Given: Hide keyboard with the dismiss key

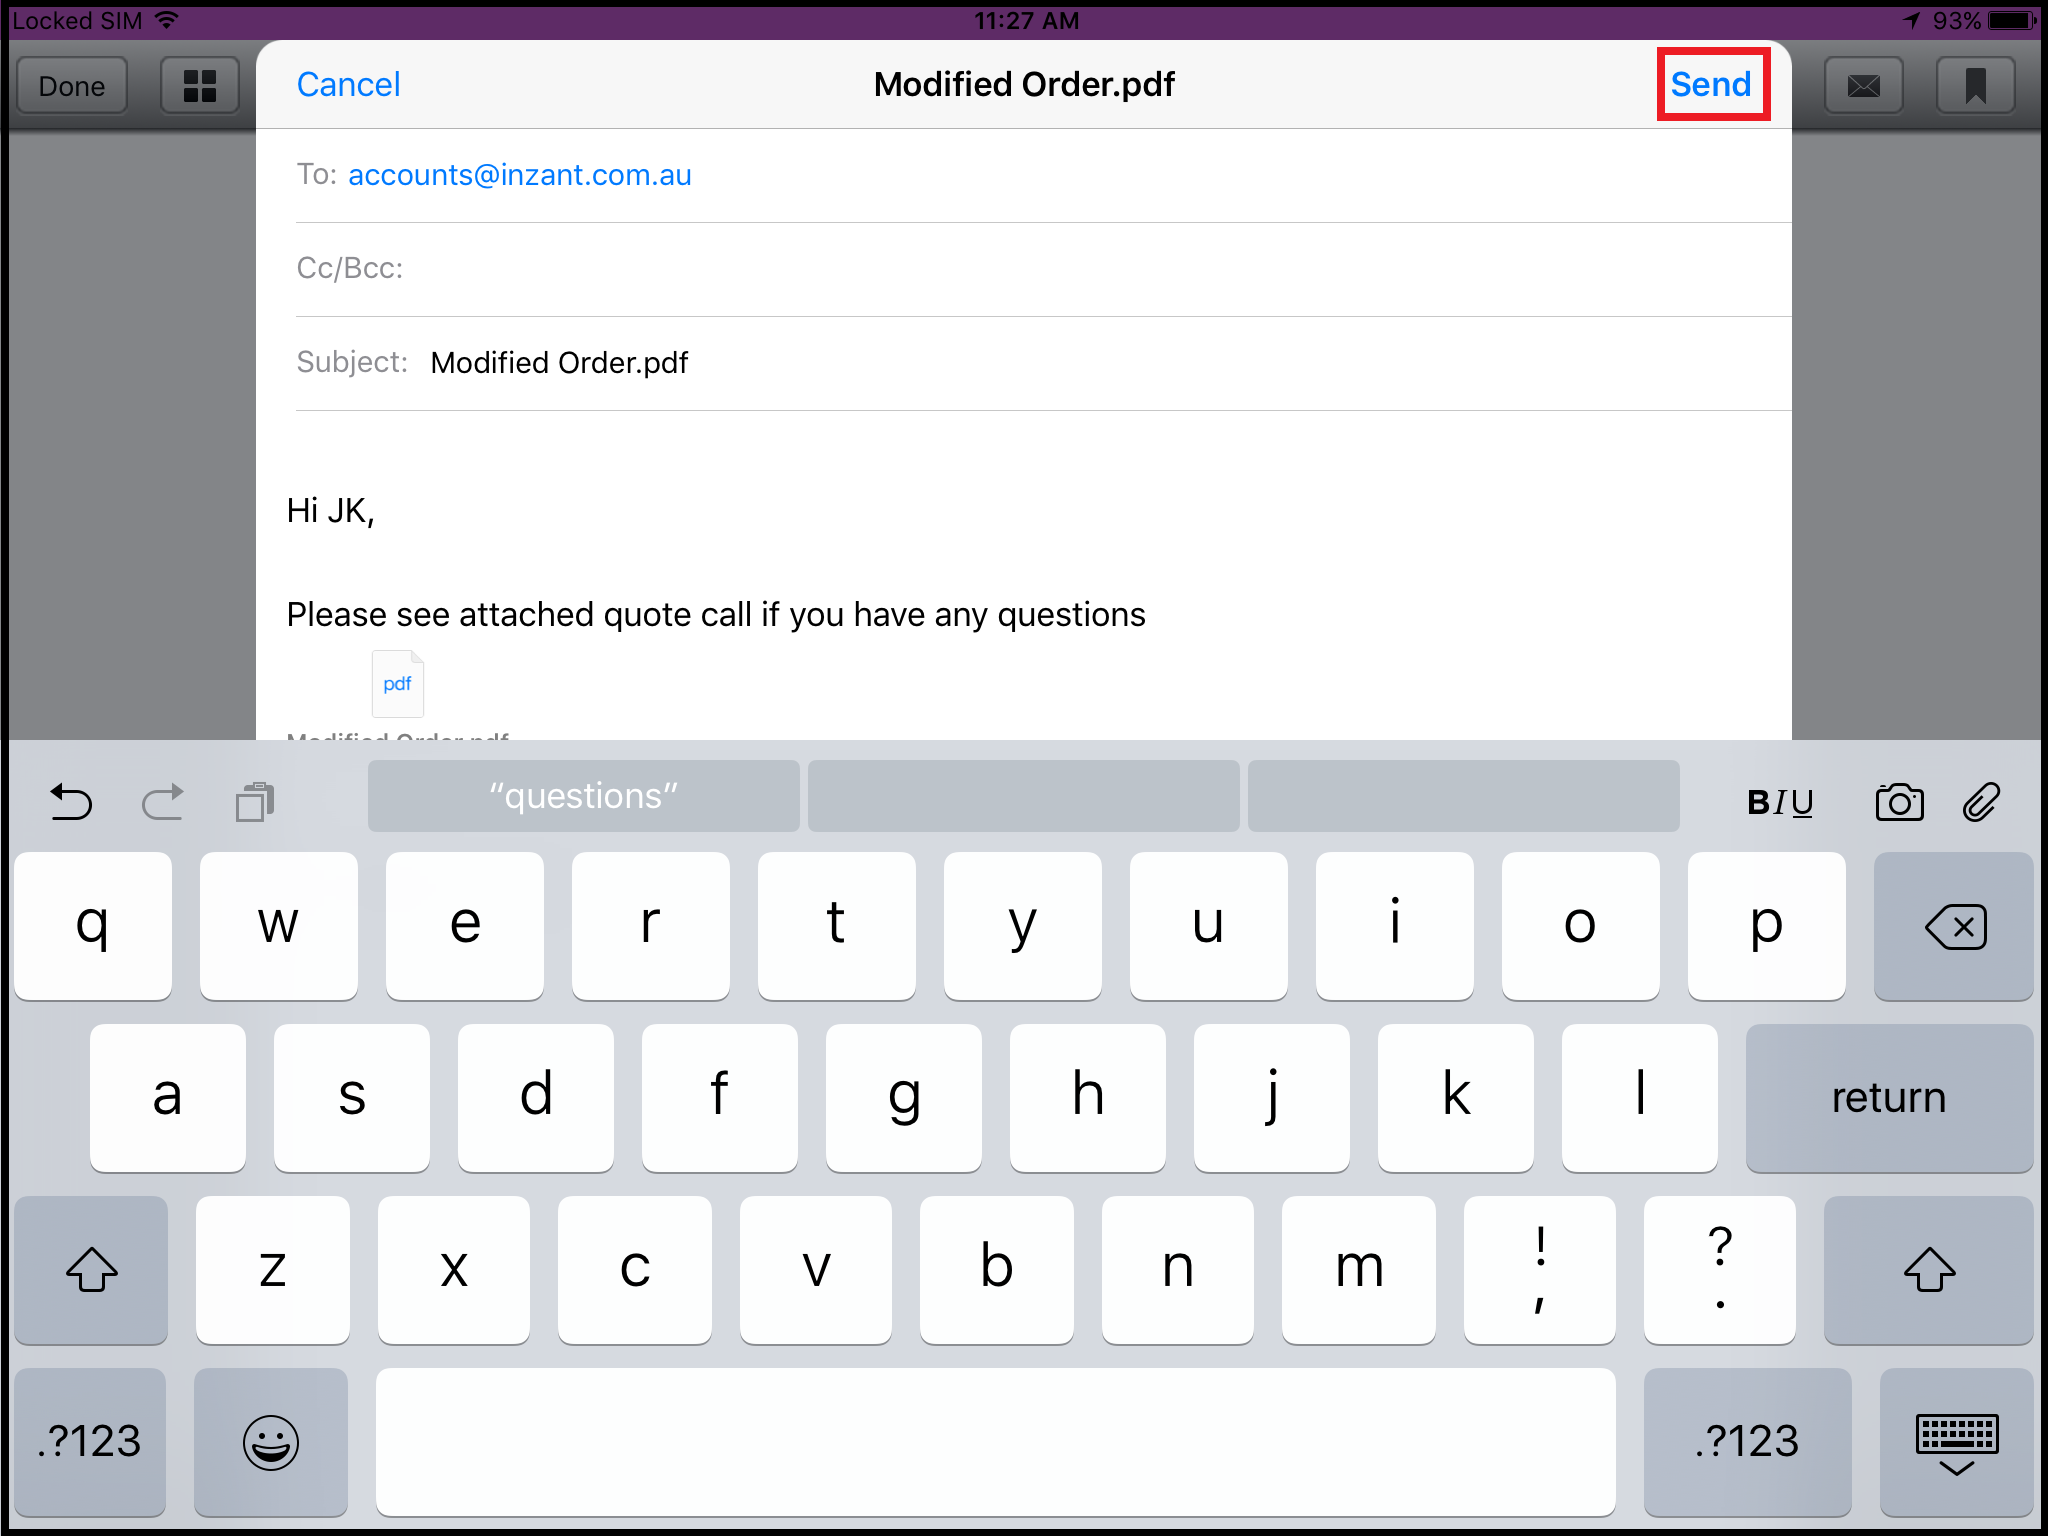Looking at the screenshot, I should tap(1956, 1442).
